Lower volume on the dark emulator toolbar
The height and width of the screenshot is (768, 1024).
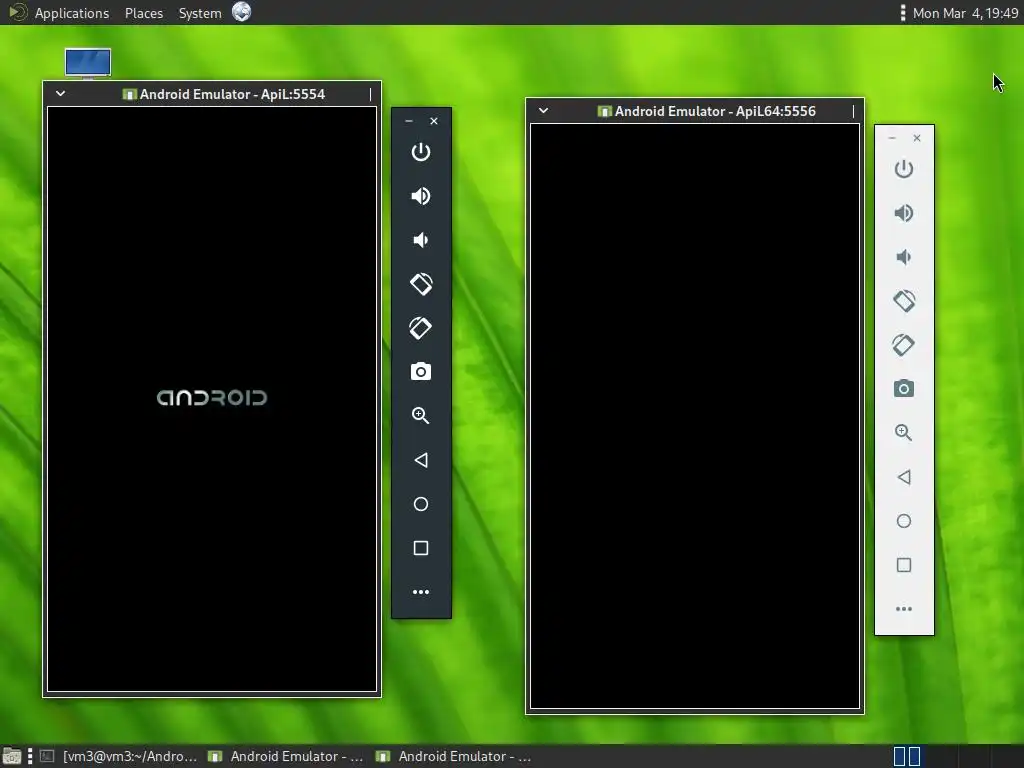pos(421,240)
